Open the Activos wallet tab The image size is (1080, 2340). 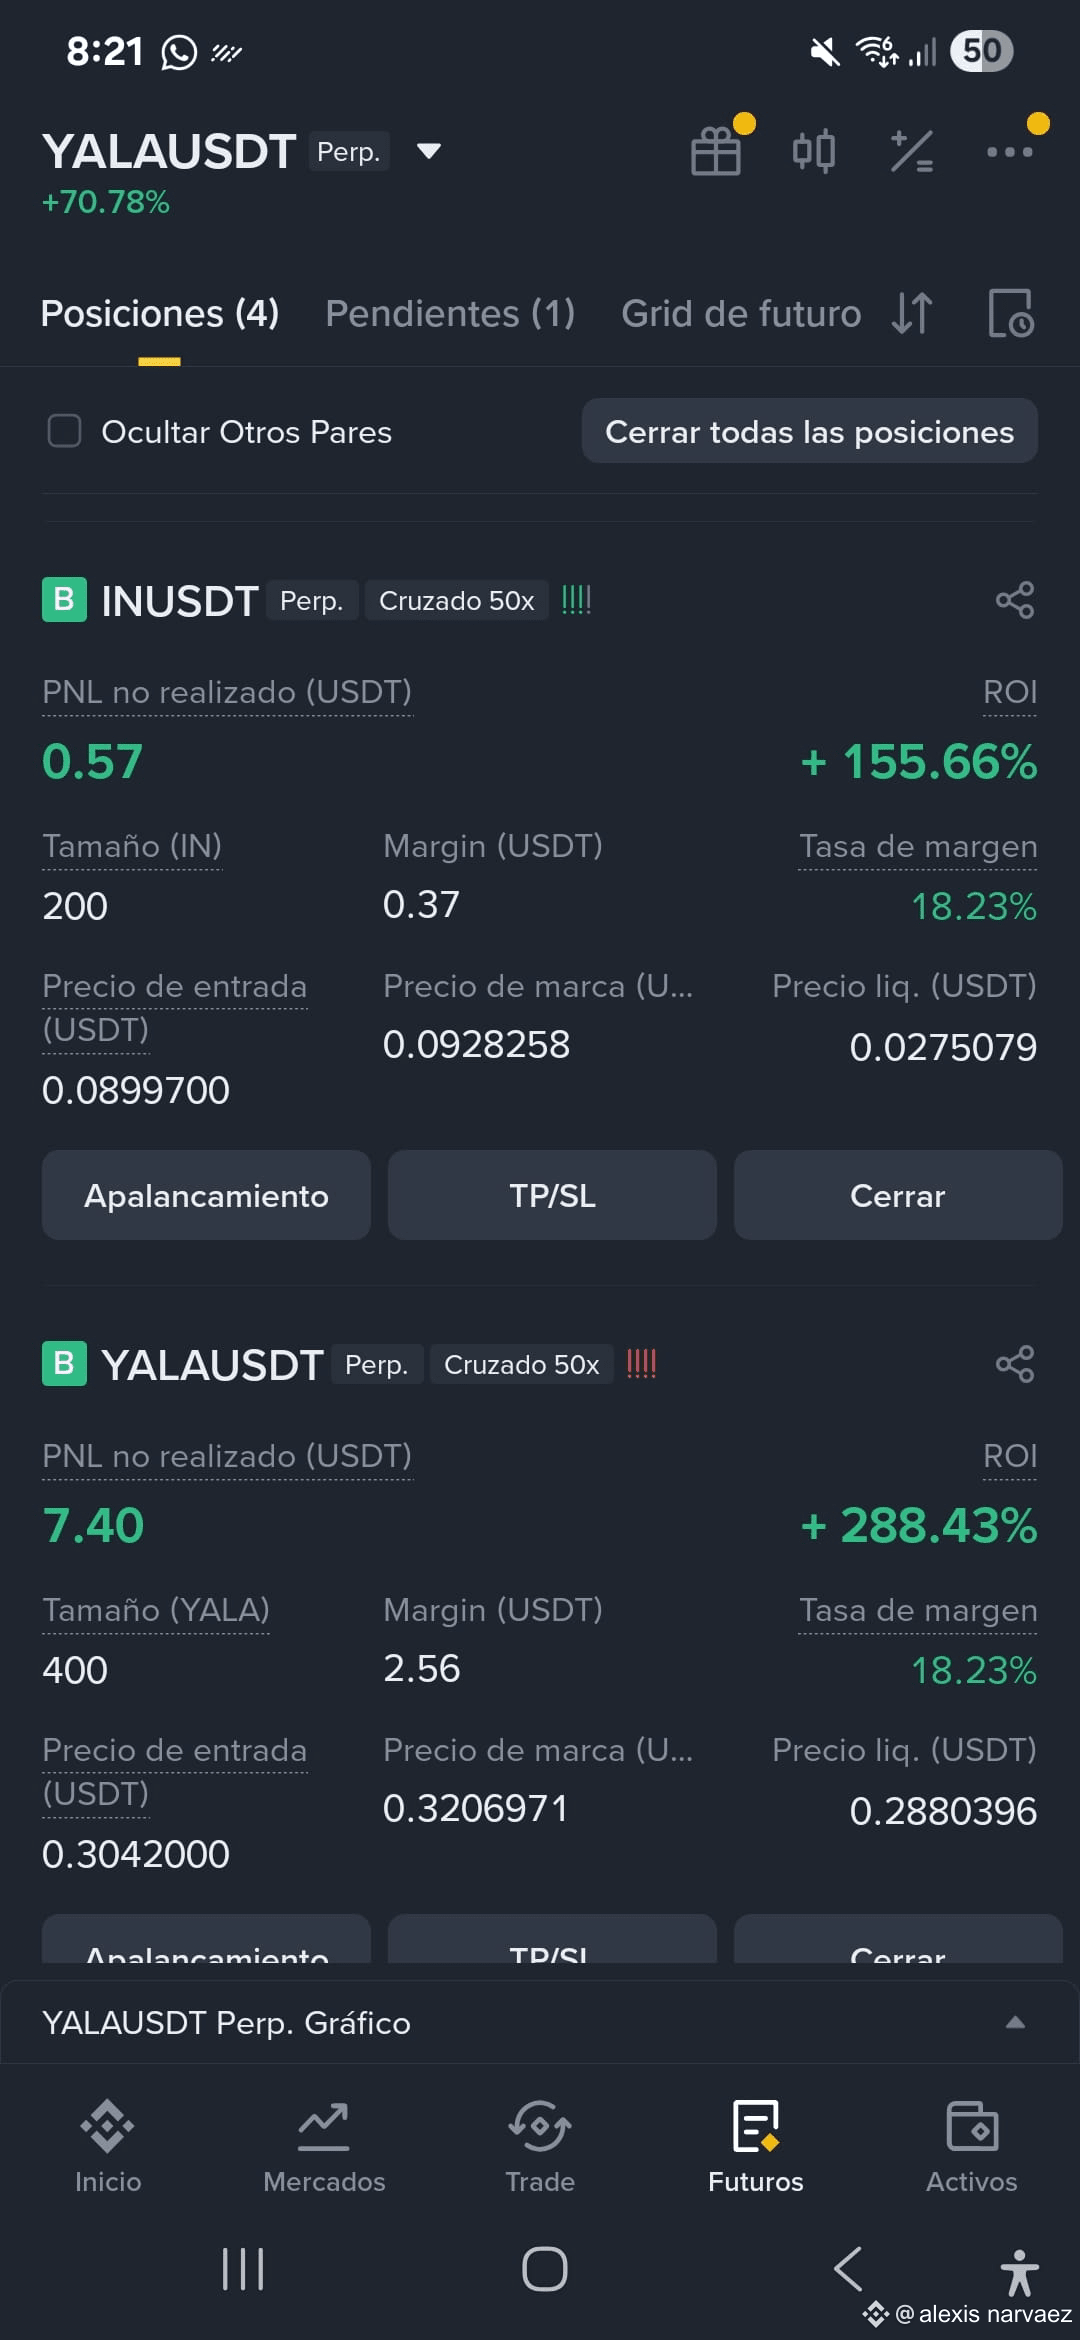click(x=971, y=2147)
